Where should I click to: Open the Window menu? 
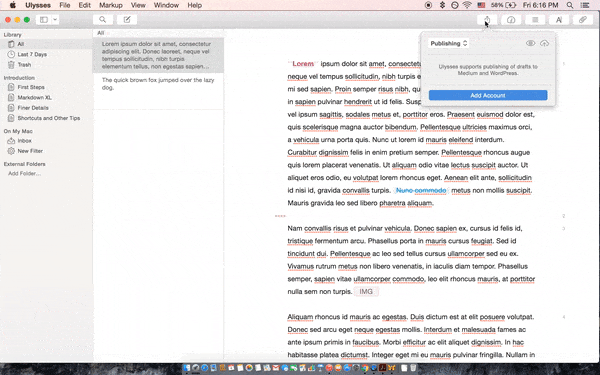pyautogui.click(x=166, y=5)
